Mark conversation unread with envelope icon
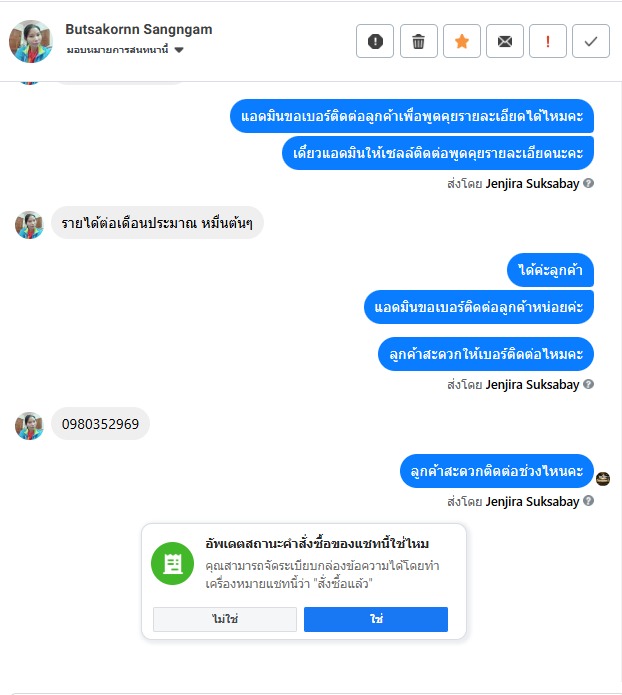The width and height of the screenshot is (622, 695). tap(505, 41)
